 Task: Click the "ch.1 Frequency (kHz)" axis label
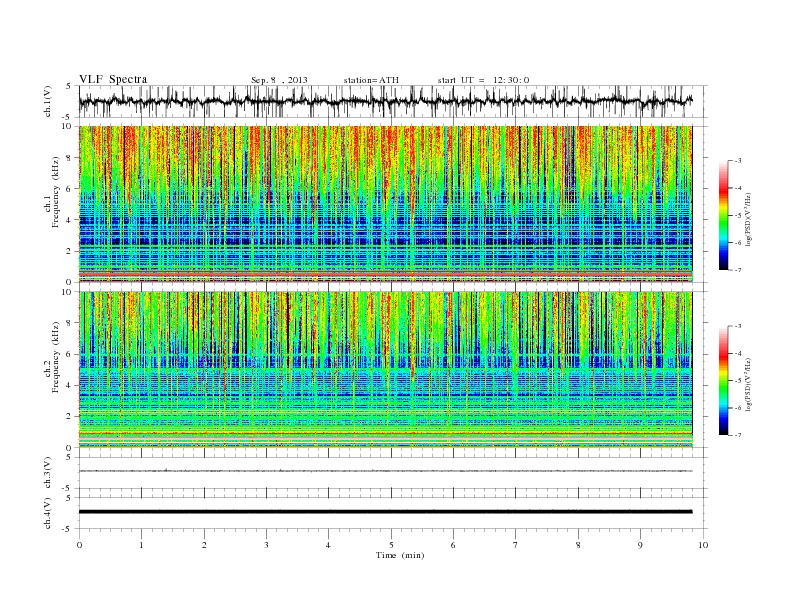click(52, 191)
